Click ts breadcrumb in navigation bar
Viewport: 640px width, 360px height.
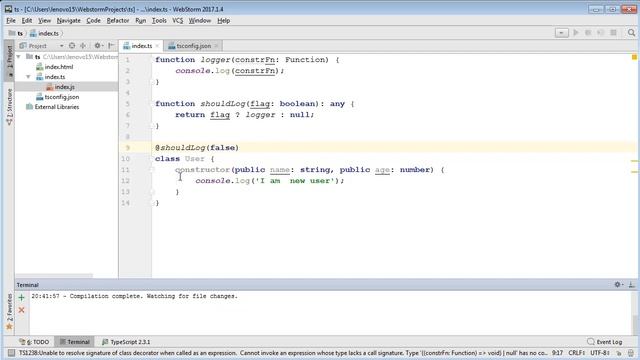(x=16, y=33)
